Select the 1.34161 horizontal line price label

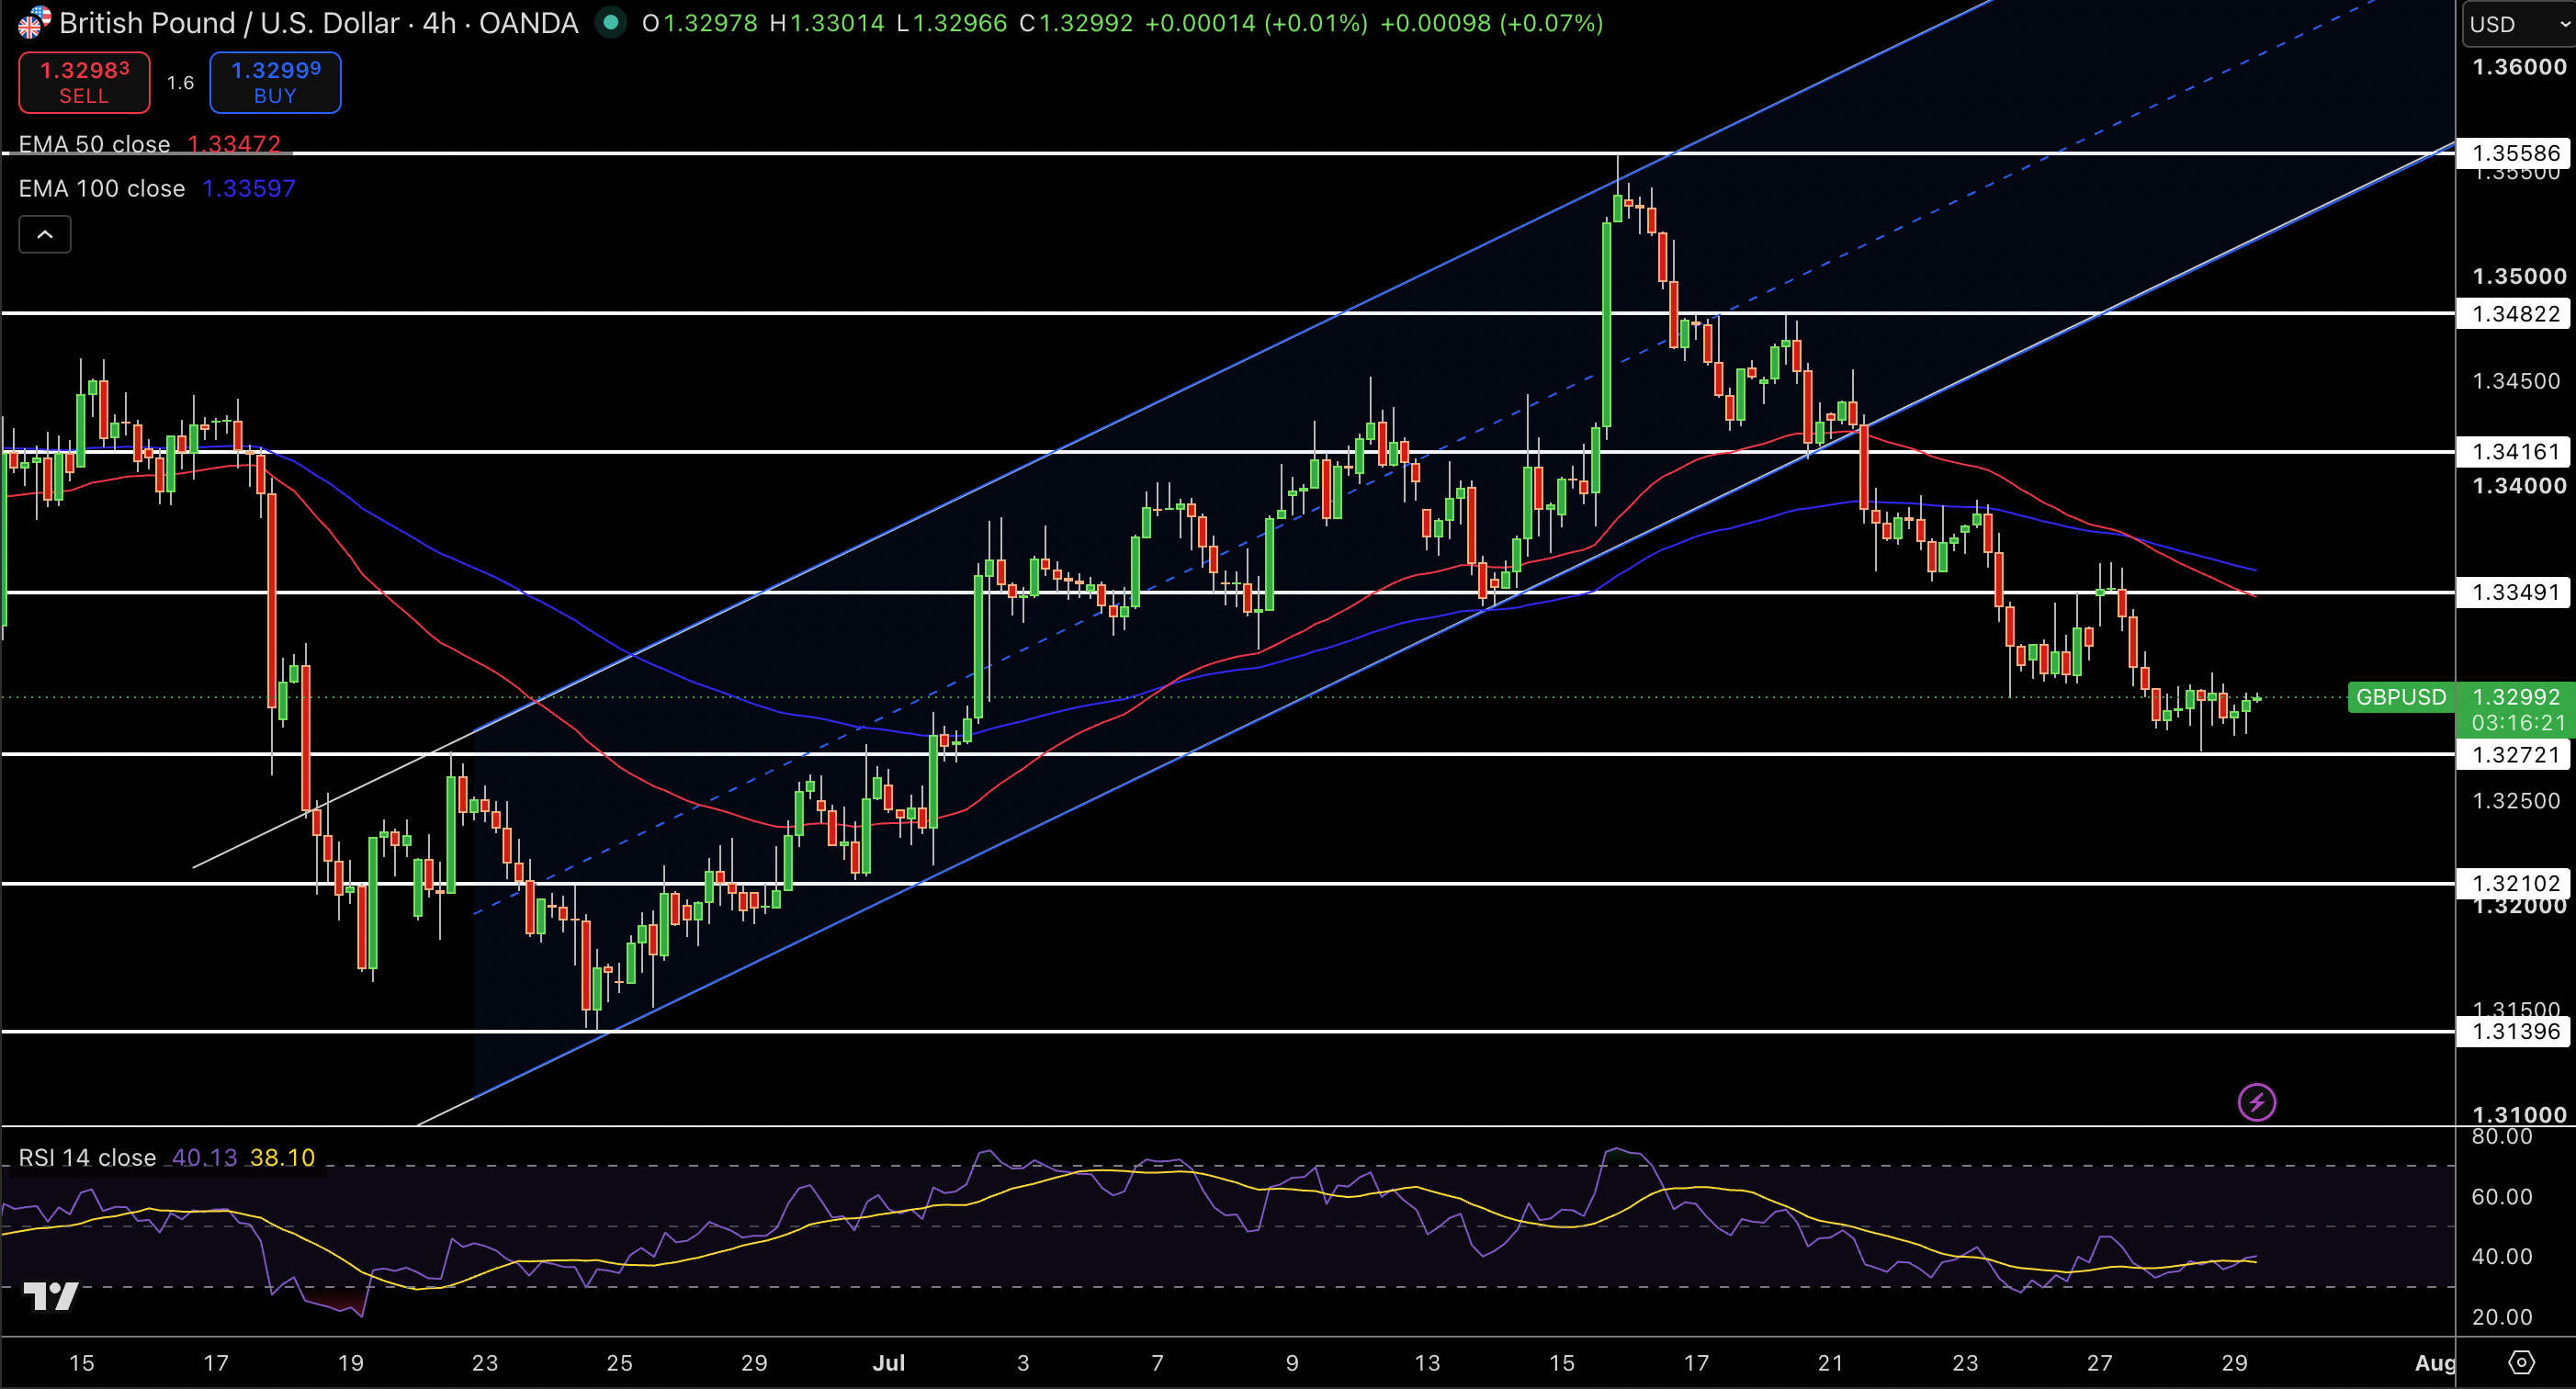tap(2515, 452)
